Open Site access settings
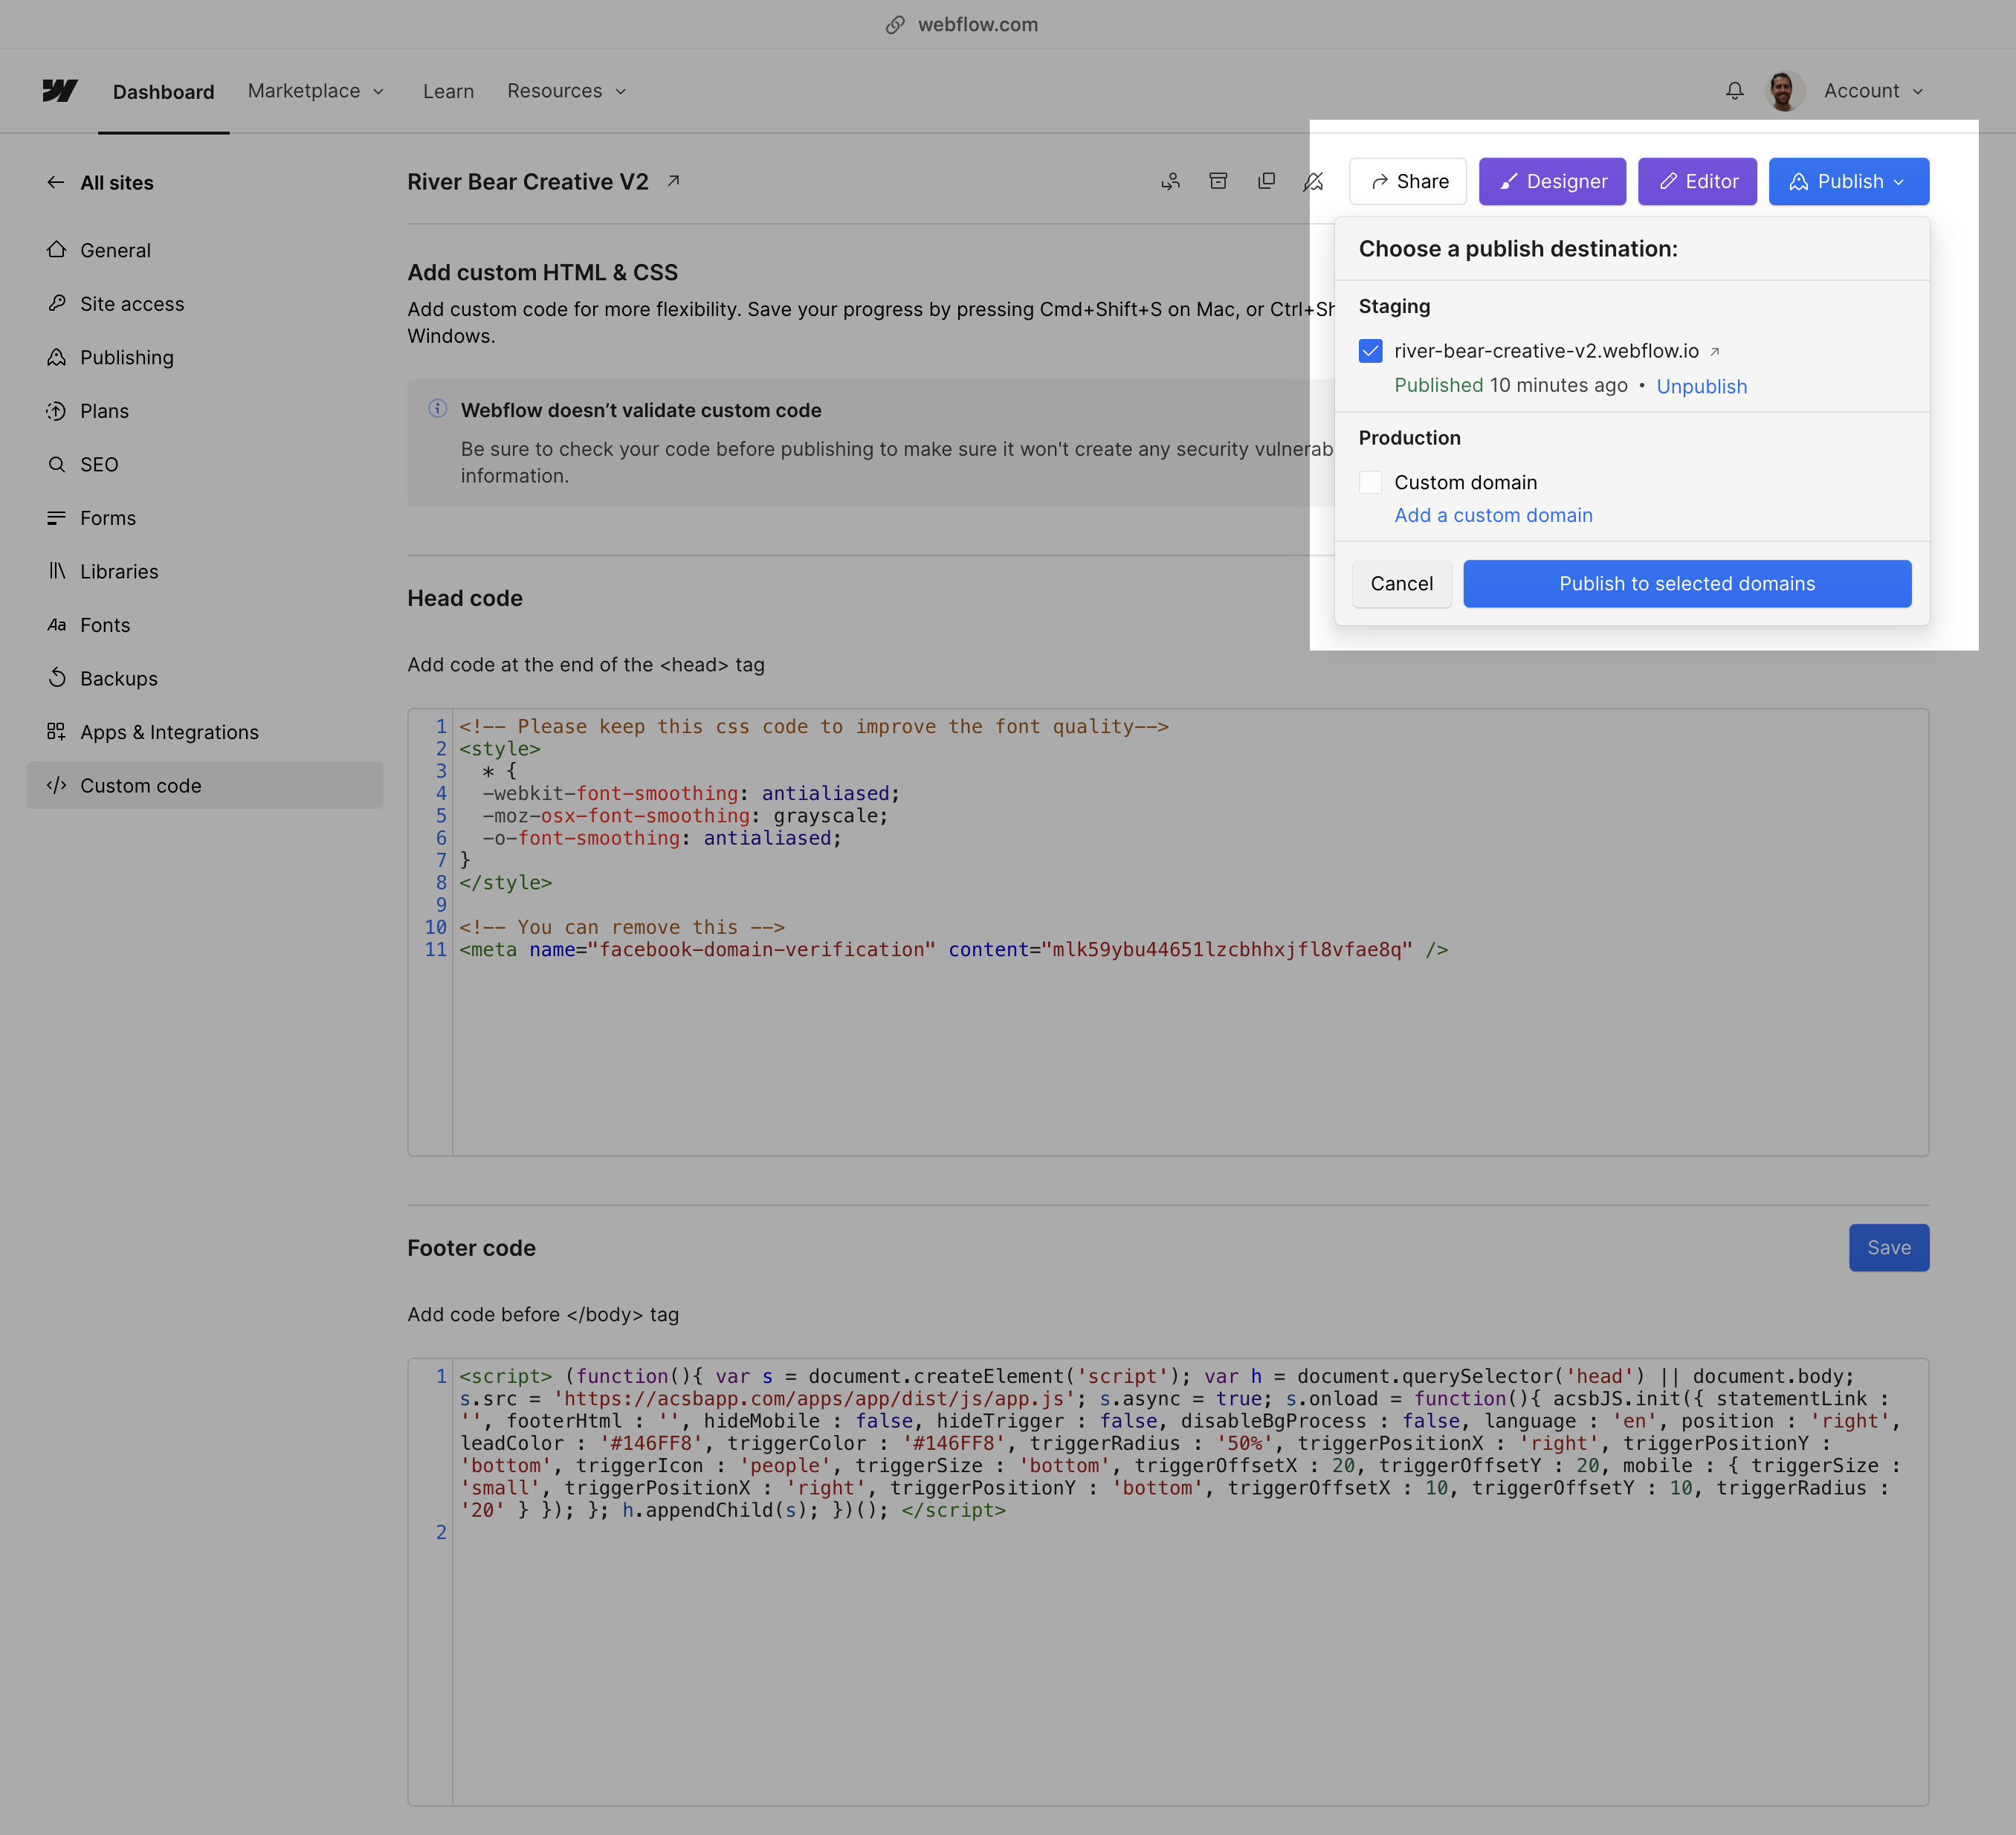The image size is (2016, 1835). (x=205, y=304)
